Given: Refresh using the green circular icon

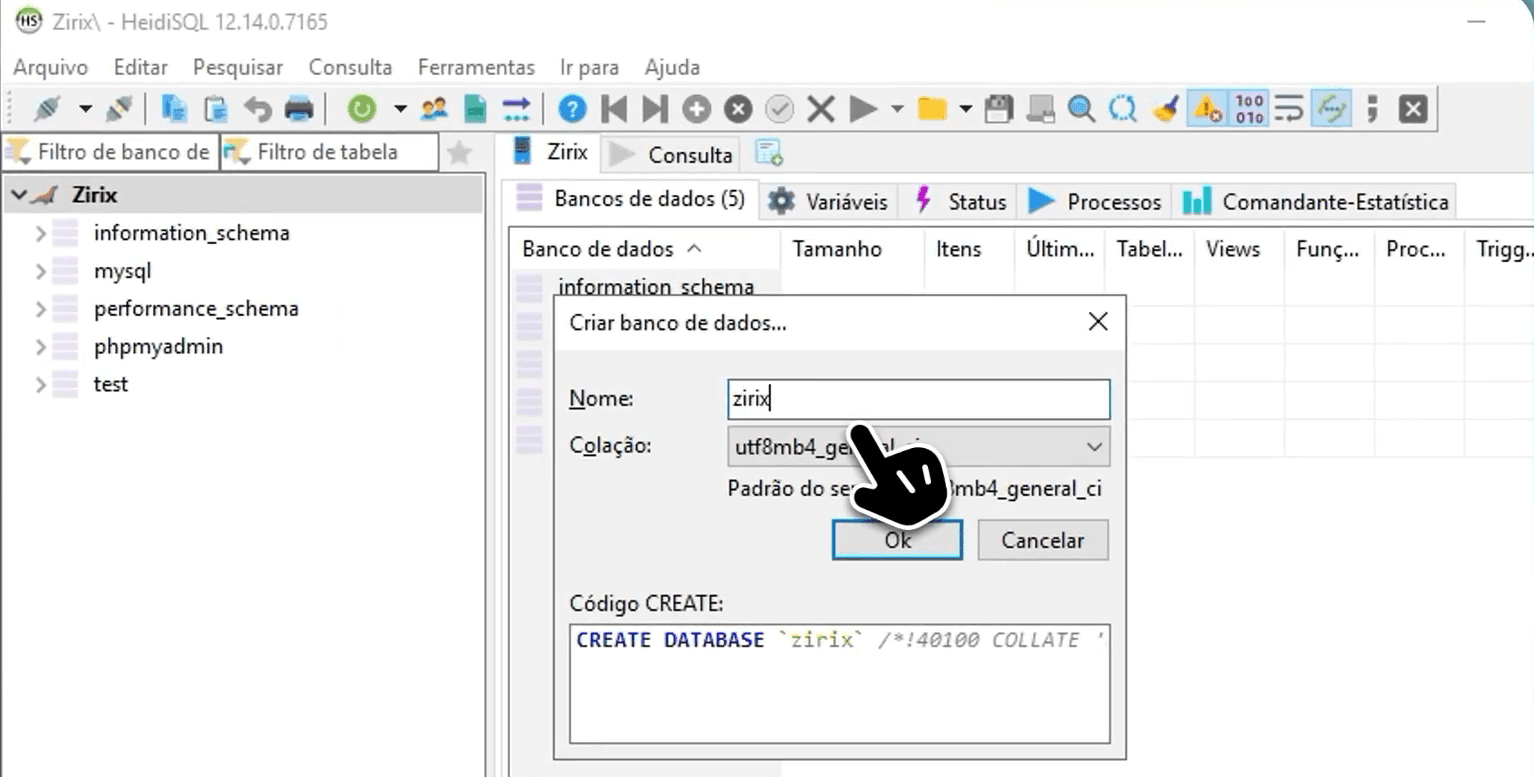Looking at the screenshot, I should pos(361,108).
